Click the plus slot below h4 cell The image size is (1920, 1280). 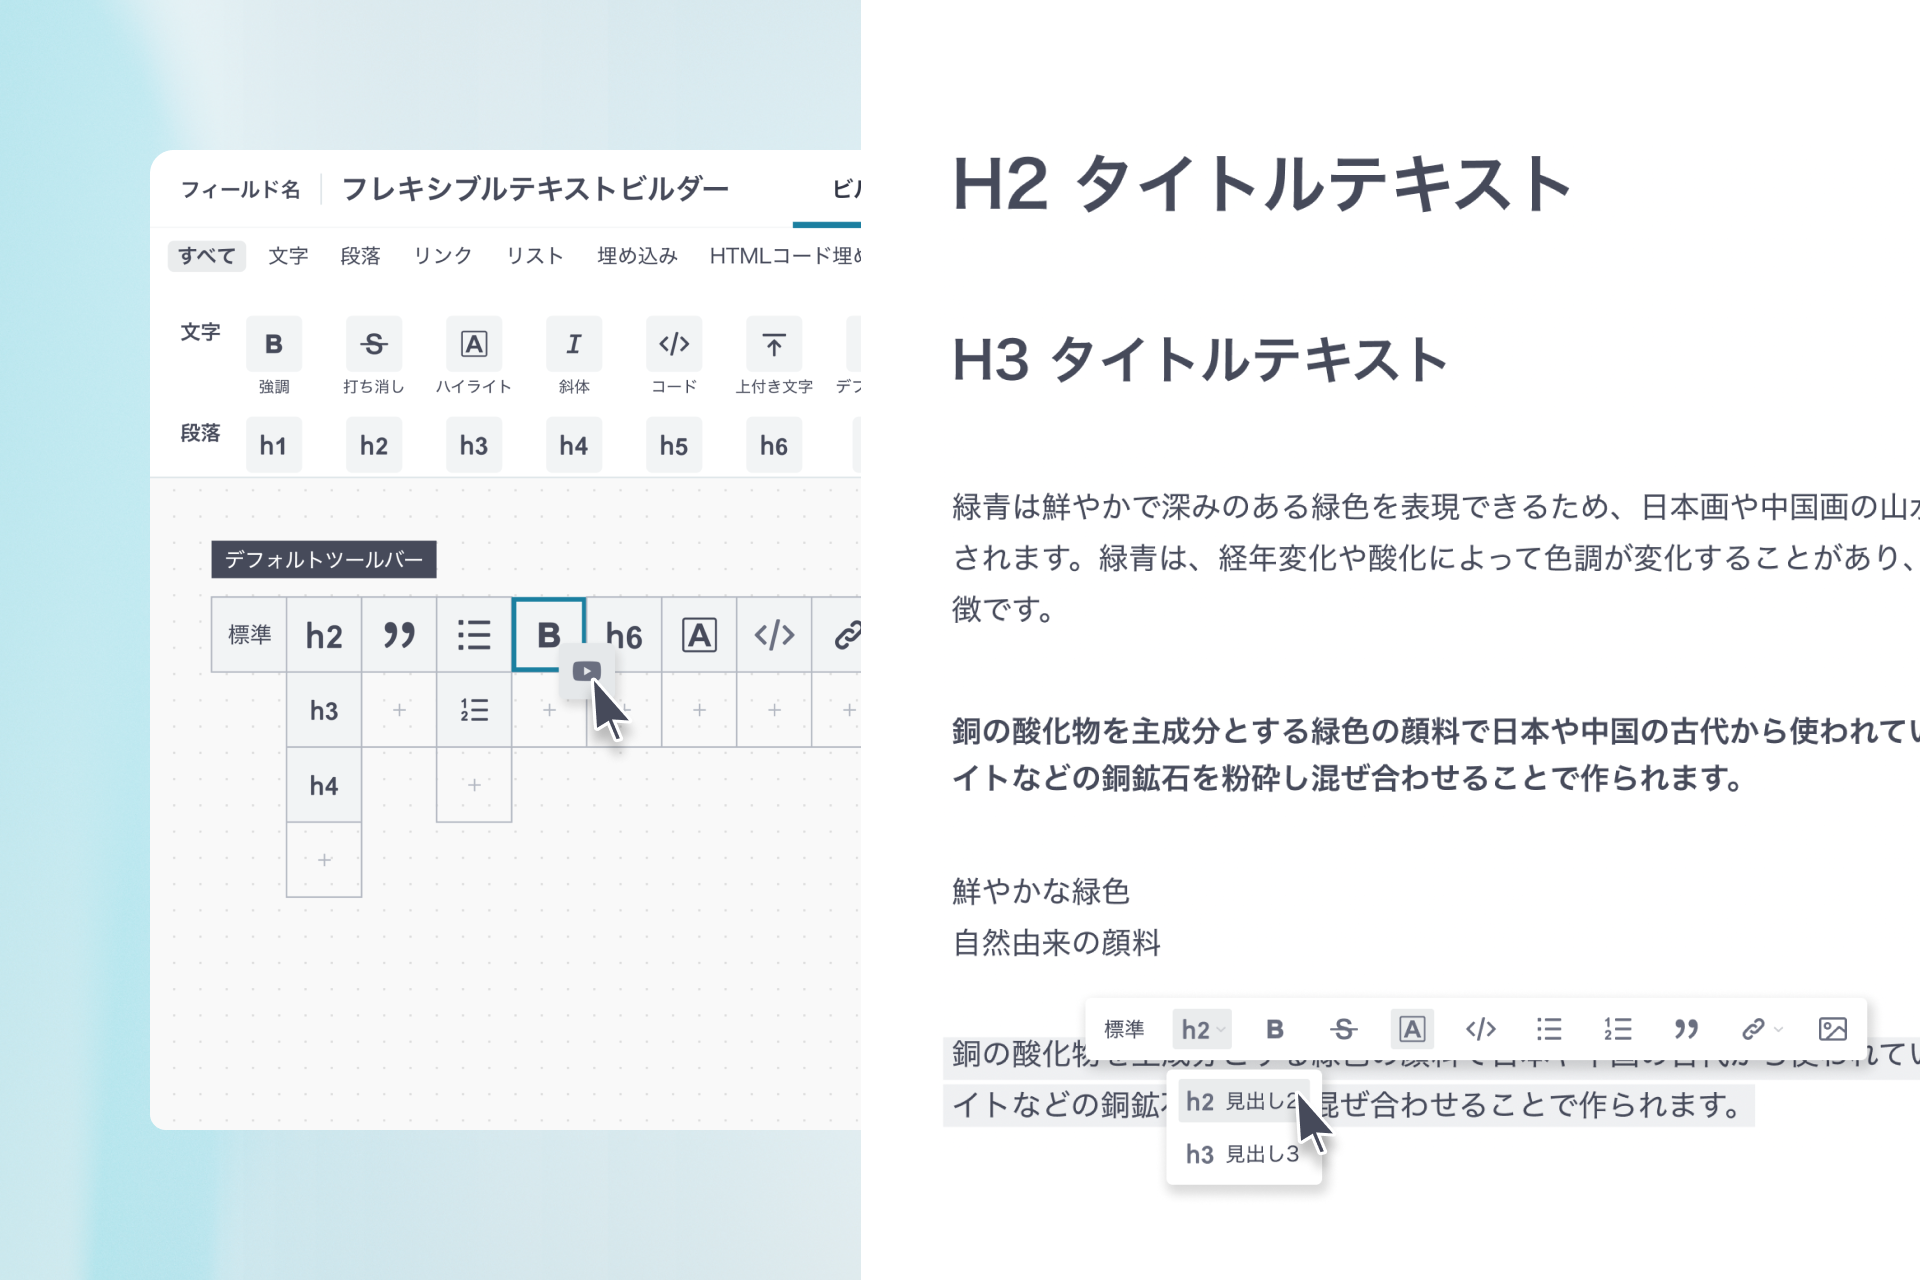(324, 860)
